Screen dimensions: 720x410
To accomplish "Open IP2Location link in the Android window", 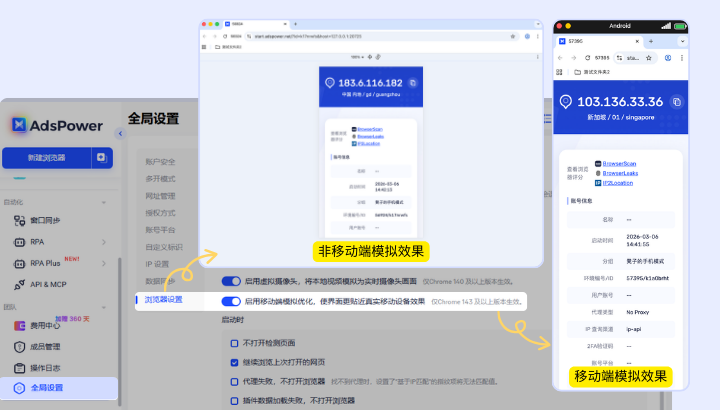I will point(618,183).
